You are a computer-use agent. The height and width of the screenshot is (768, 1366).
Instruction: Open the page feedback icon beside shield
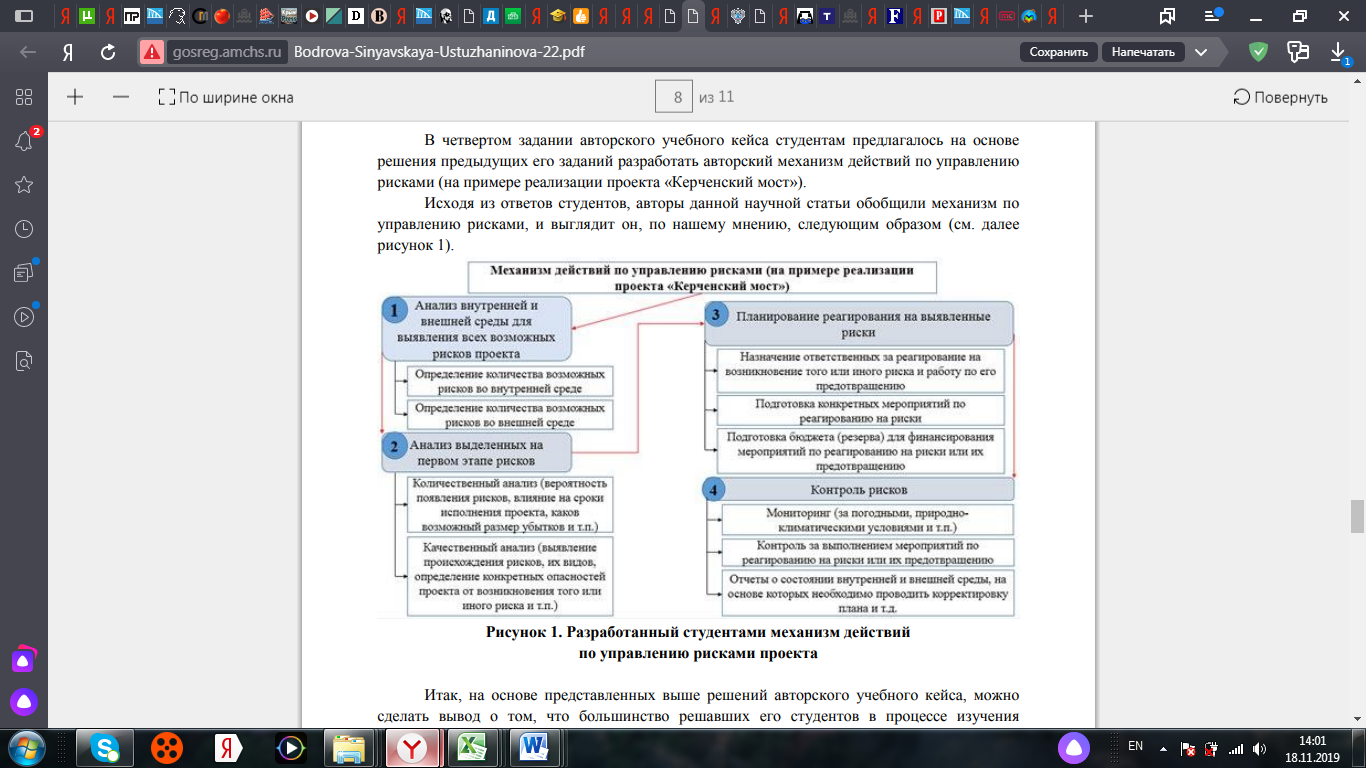1298,52
